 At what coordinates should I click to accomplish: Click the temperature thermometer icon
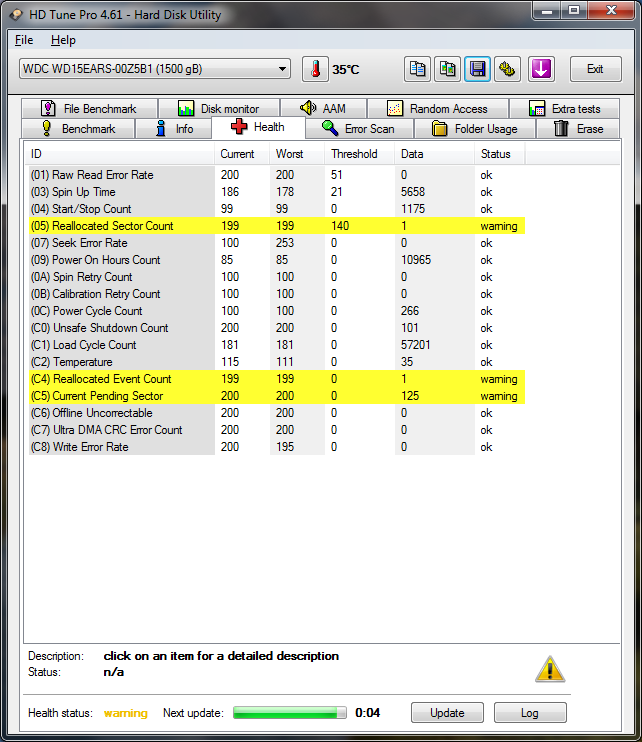(316, 69)
